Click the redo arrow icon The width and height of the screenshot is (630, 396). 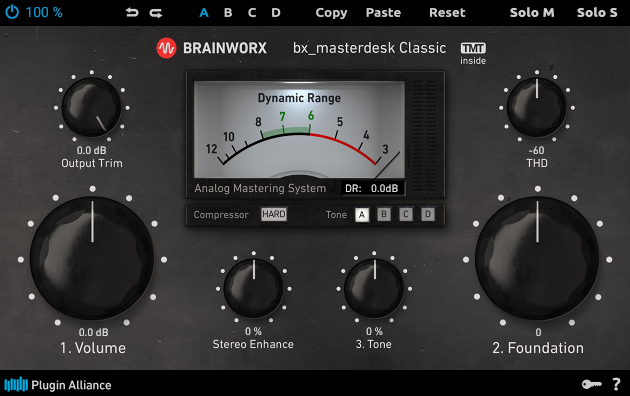[x=156, y=13]
